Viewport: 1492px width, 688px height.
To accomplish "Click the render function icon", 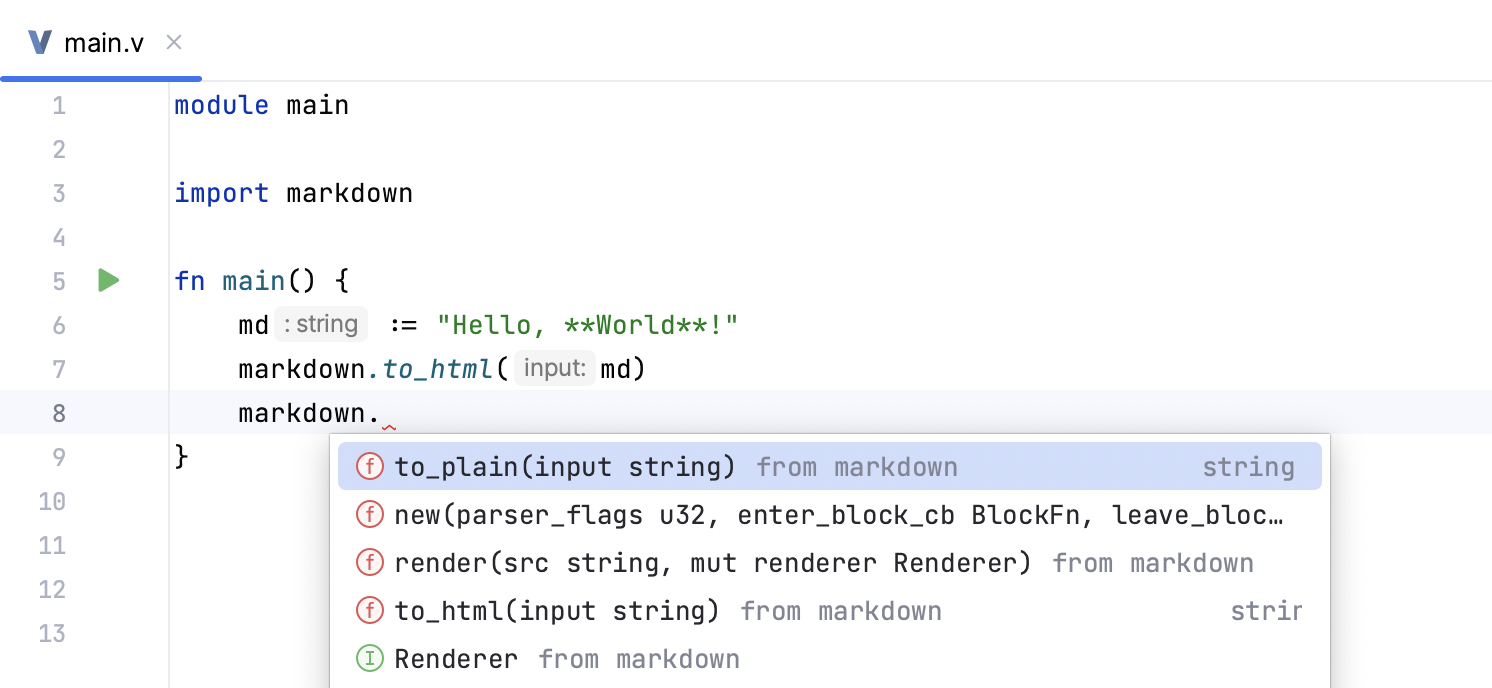I will 370,563.
